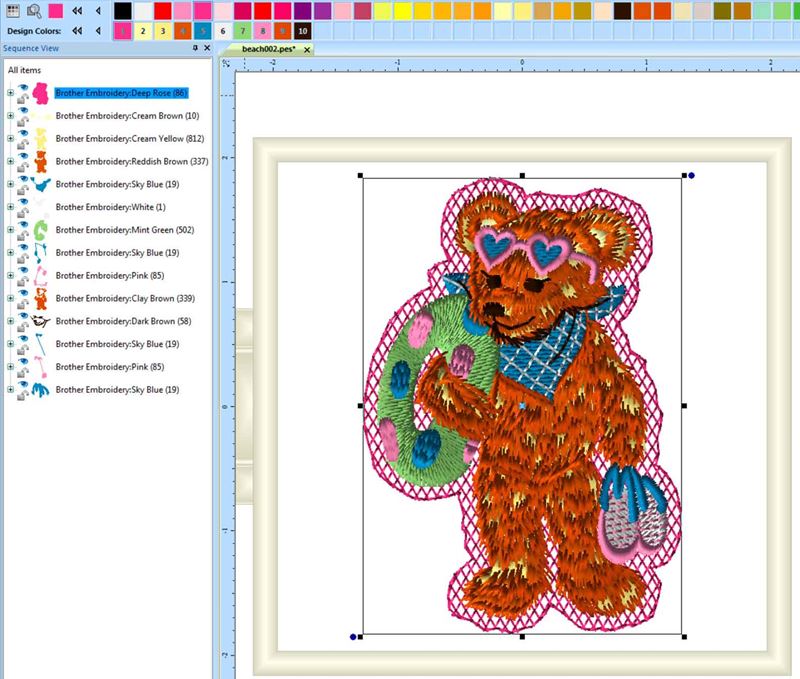Click the current pink color indicator box
The width and height of the screenshot is (800, 679).
56,10
